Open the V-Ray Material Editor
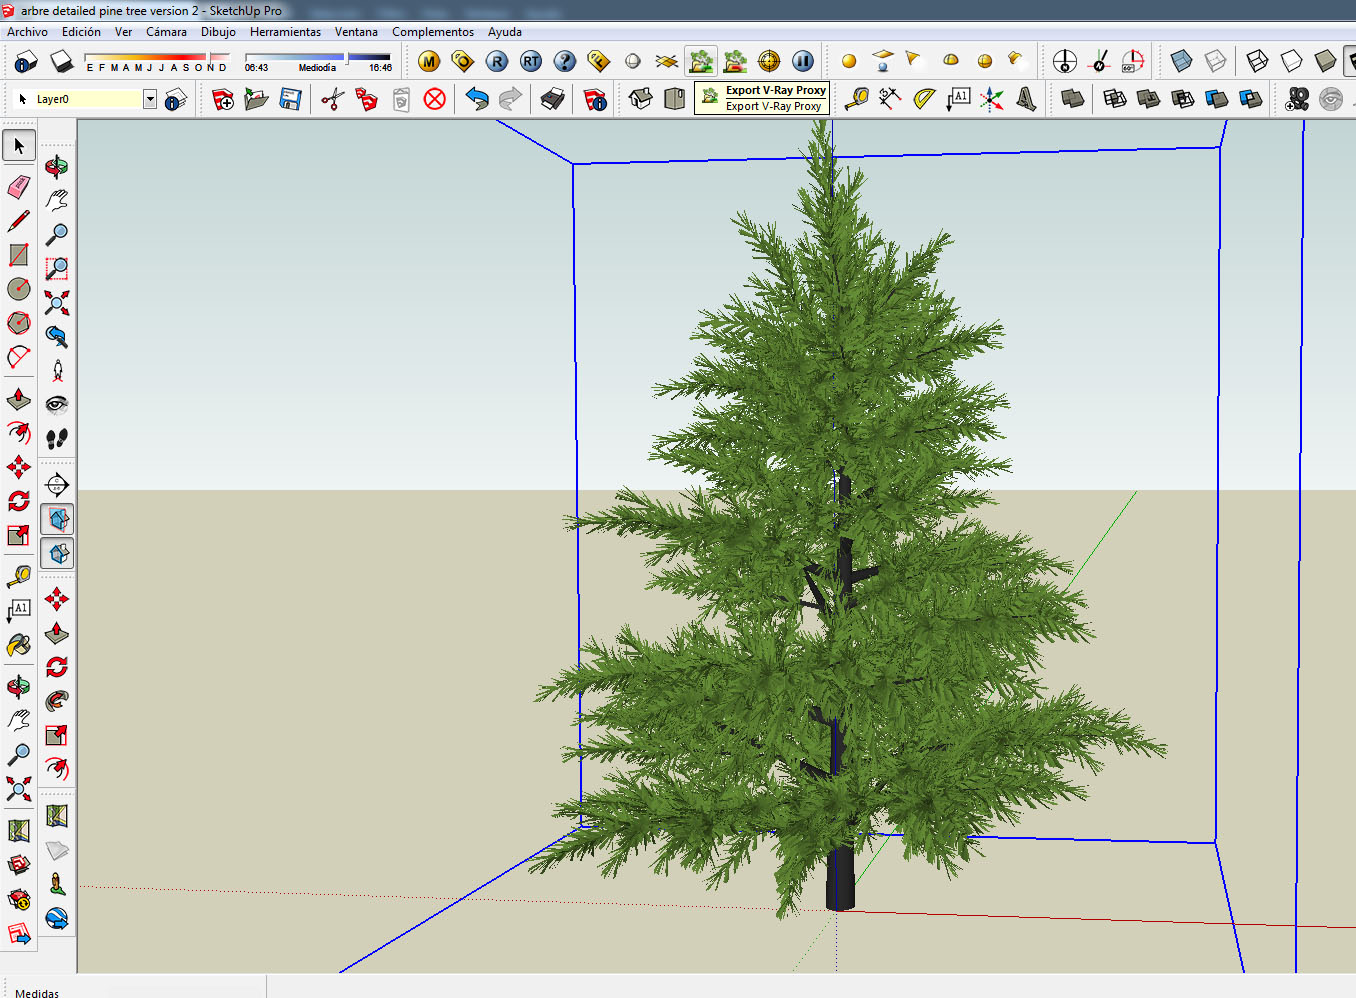Image resolution: width=1356 pixels, height=998 pixels. point(429,61)
